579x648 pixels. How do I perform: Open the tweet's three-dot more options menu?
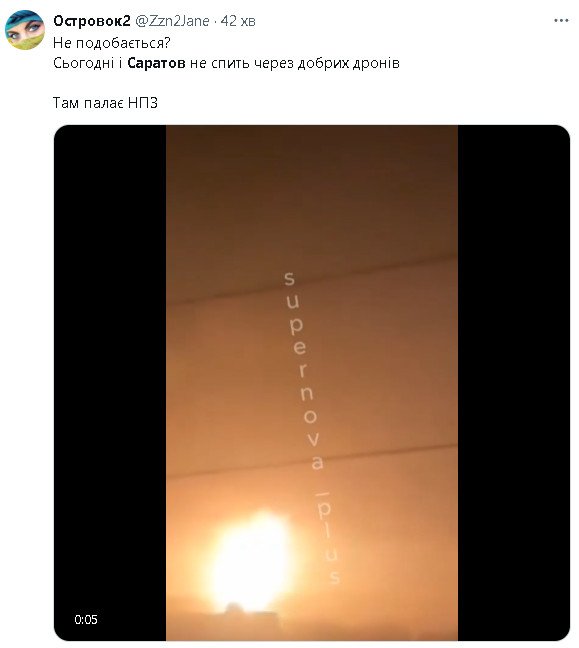(561, 21)
